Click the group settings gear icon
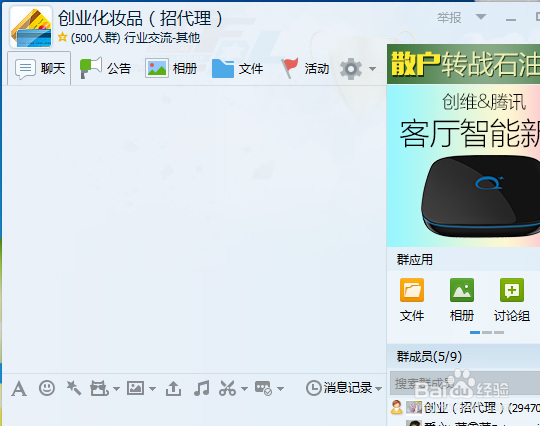Image resolution: width=540 pixels, height=426 pixels. tap(351, 69)
